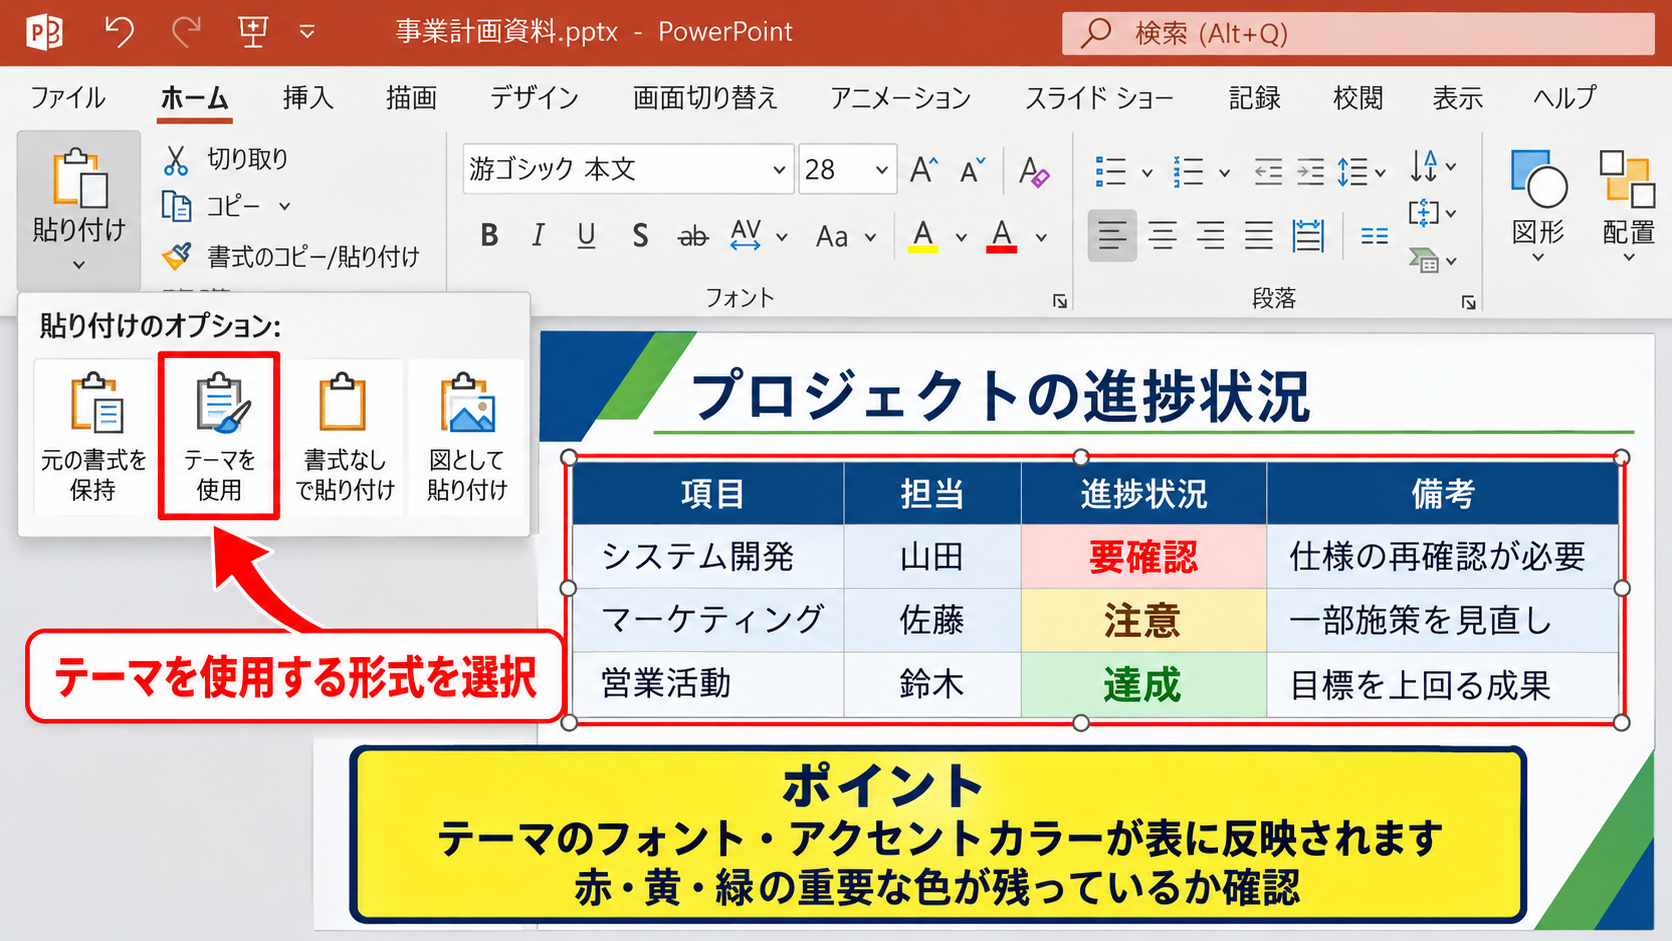Image resolution: width=1672 pixels, height=941 pixels.
Task: Paste as text only (書式なしで貼り付け)
Action: point(344,437)
